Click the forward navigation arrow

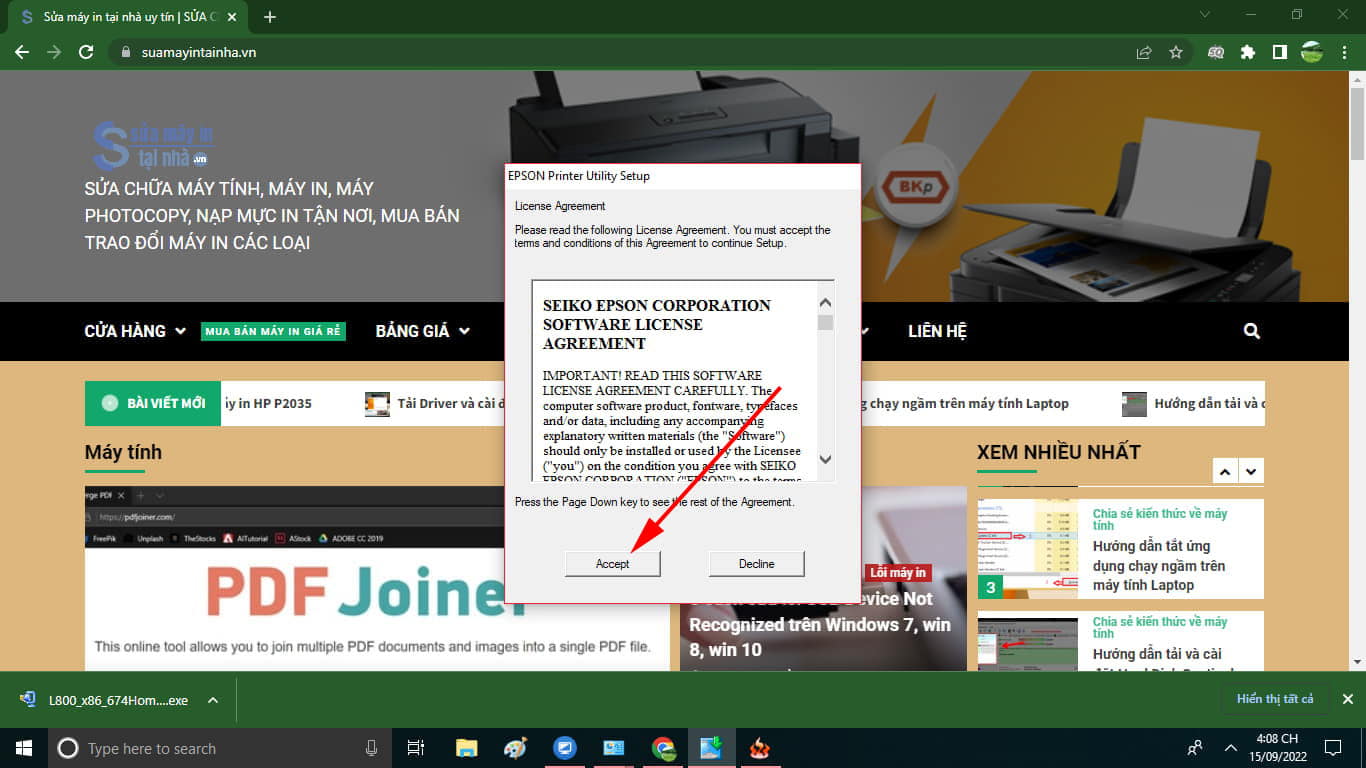click(54, 52)
